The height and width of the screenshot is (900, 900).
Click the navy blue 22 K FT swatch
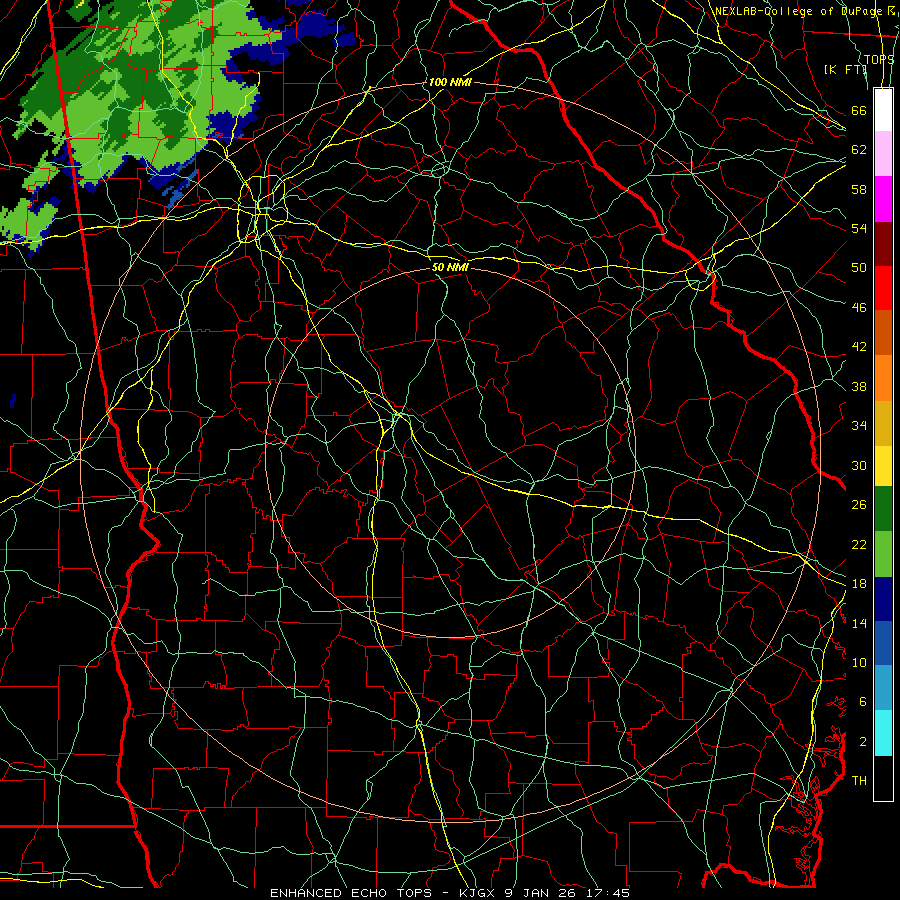coord(883,599)
